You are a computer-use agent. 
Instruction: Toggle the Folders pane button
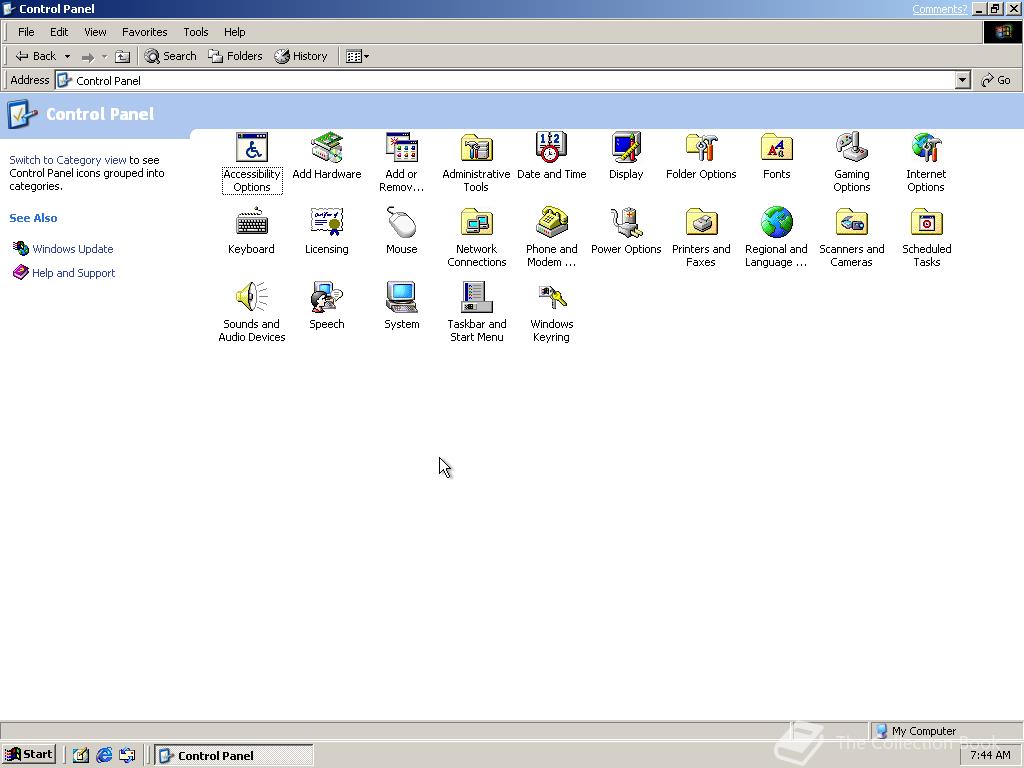[x=235, y=56]
